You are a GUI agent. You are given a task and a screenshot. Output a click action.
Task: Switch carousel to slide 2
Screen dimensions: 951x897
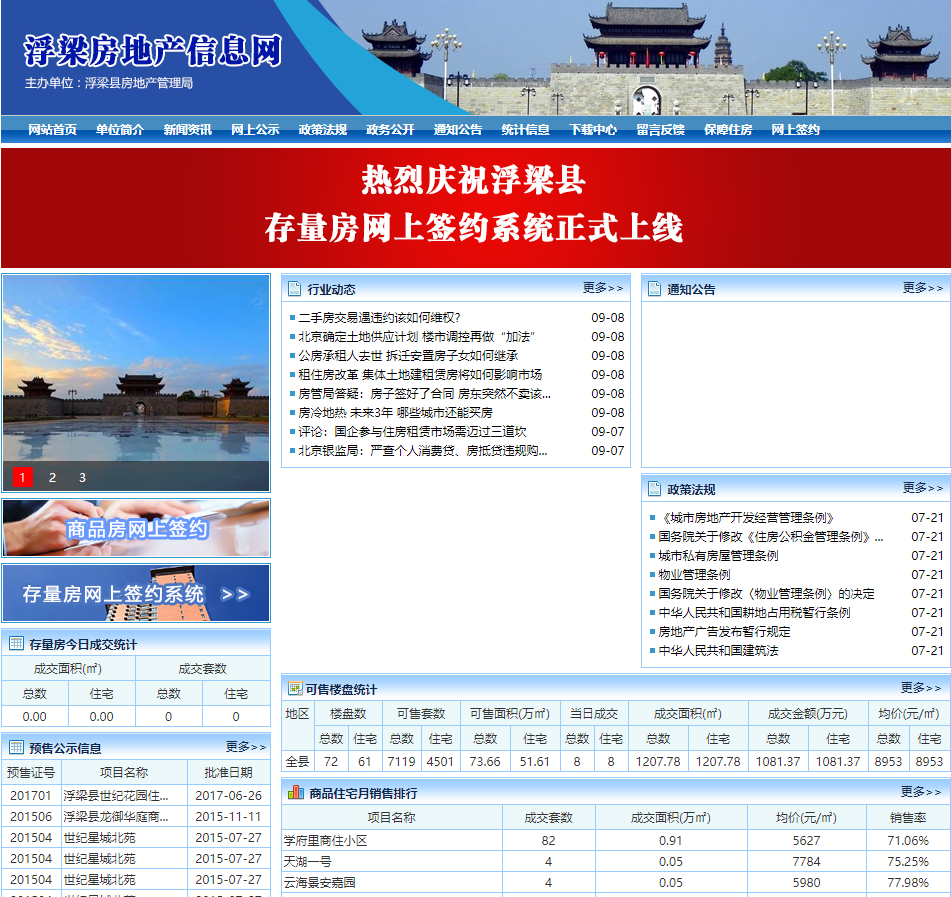click(53, 478)
